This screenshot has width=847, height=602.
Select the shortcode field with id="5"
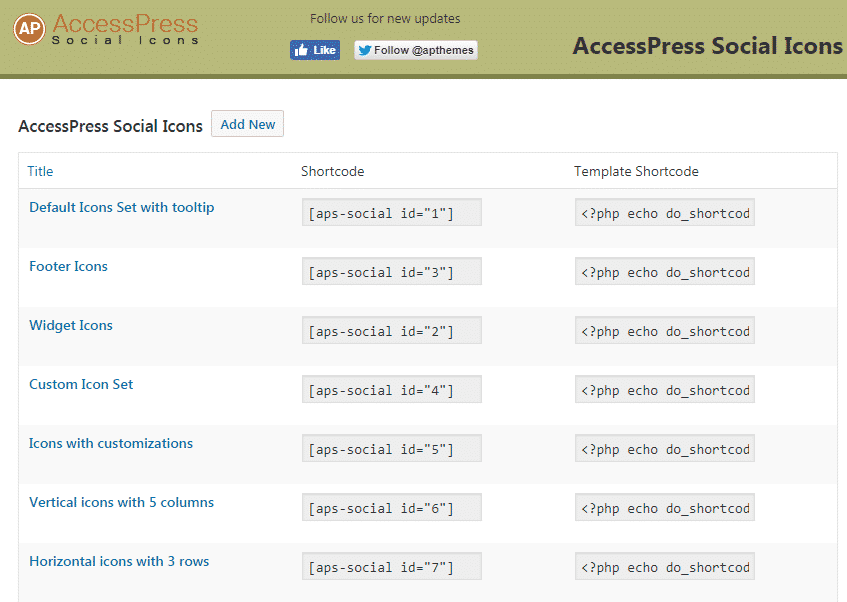pos(392,447)
